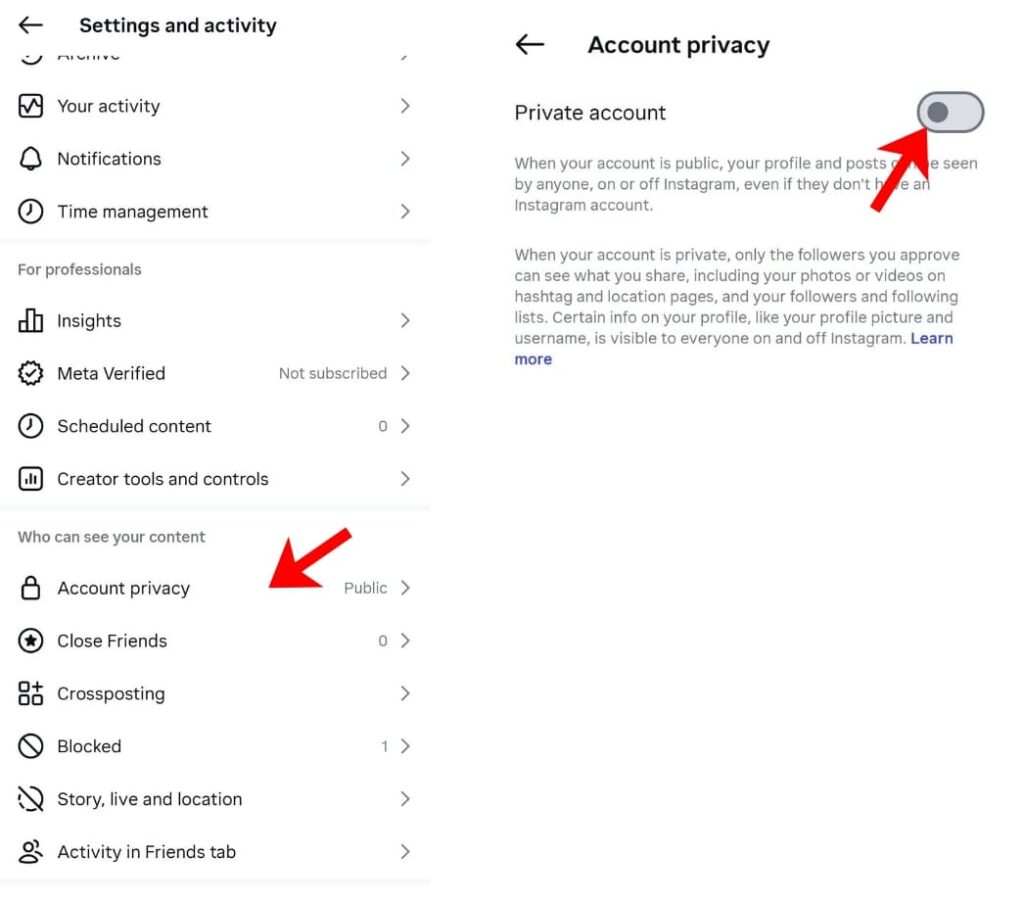Open Activity in Friends tab entry
Viewport: 1024px width, 904px height.
point(146,852)
